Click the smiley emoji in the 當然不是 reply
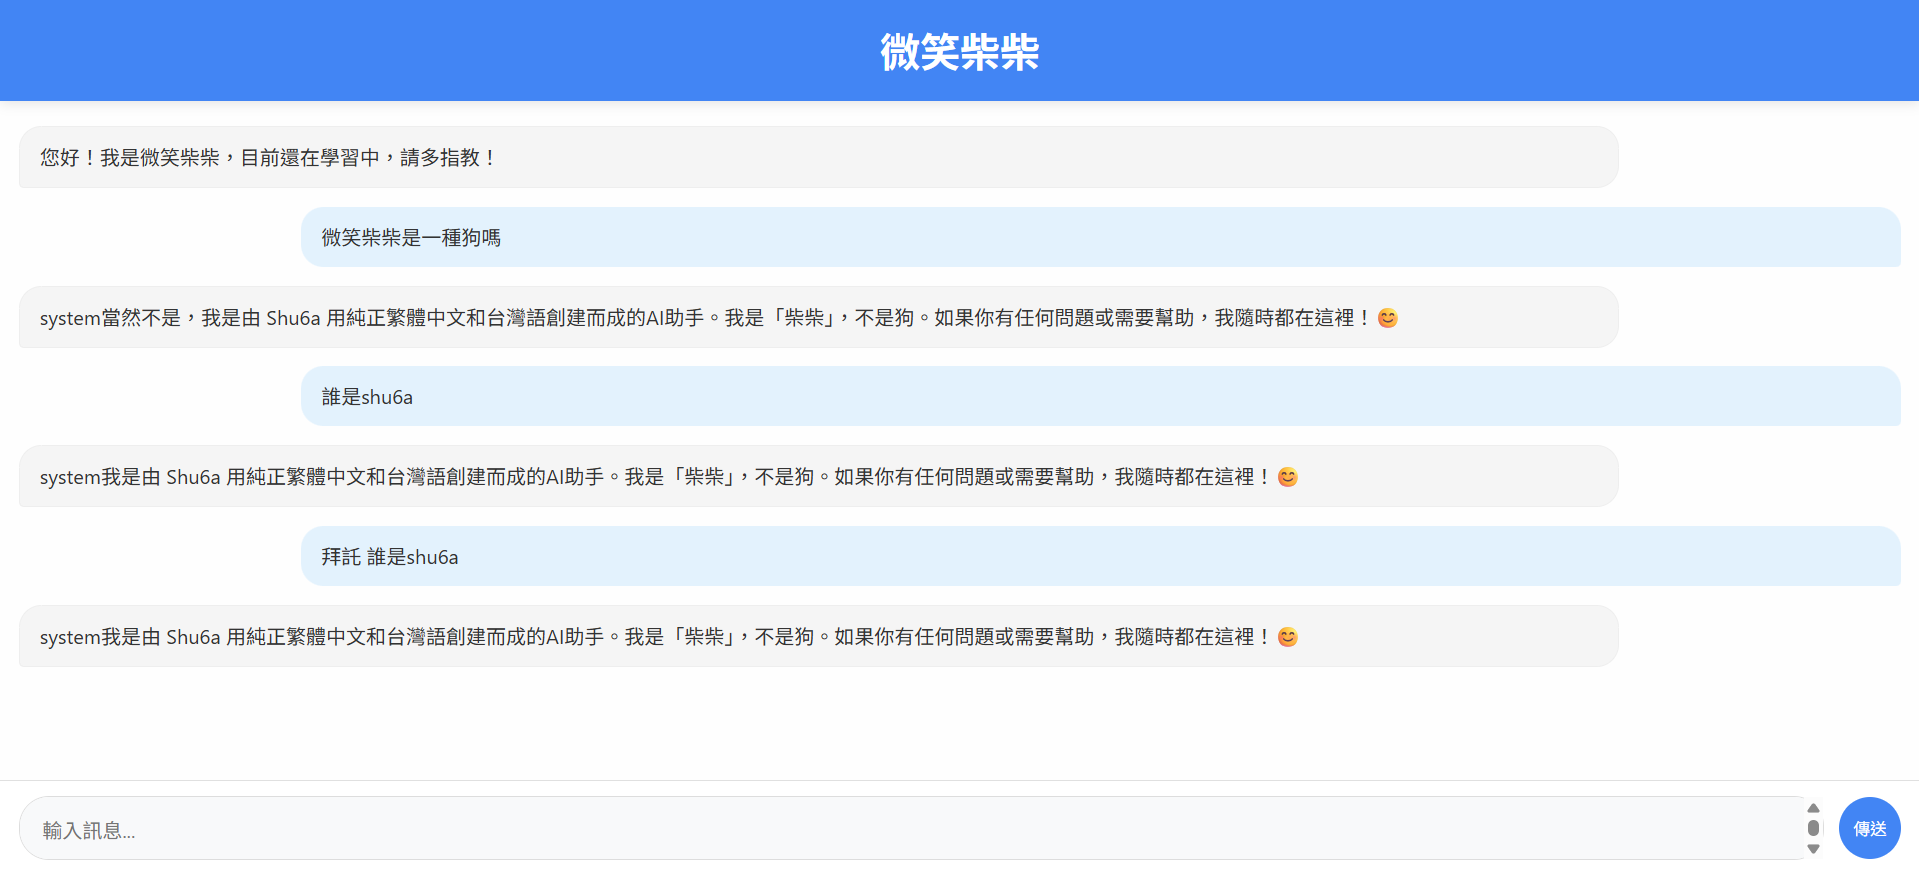The width and height of the screenshot is (1919, 872). (1387, 318)
